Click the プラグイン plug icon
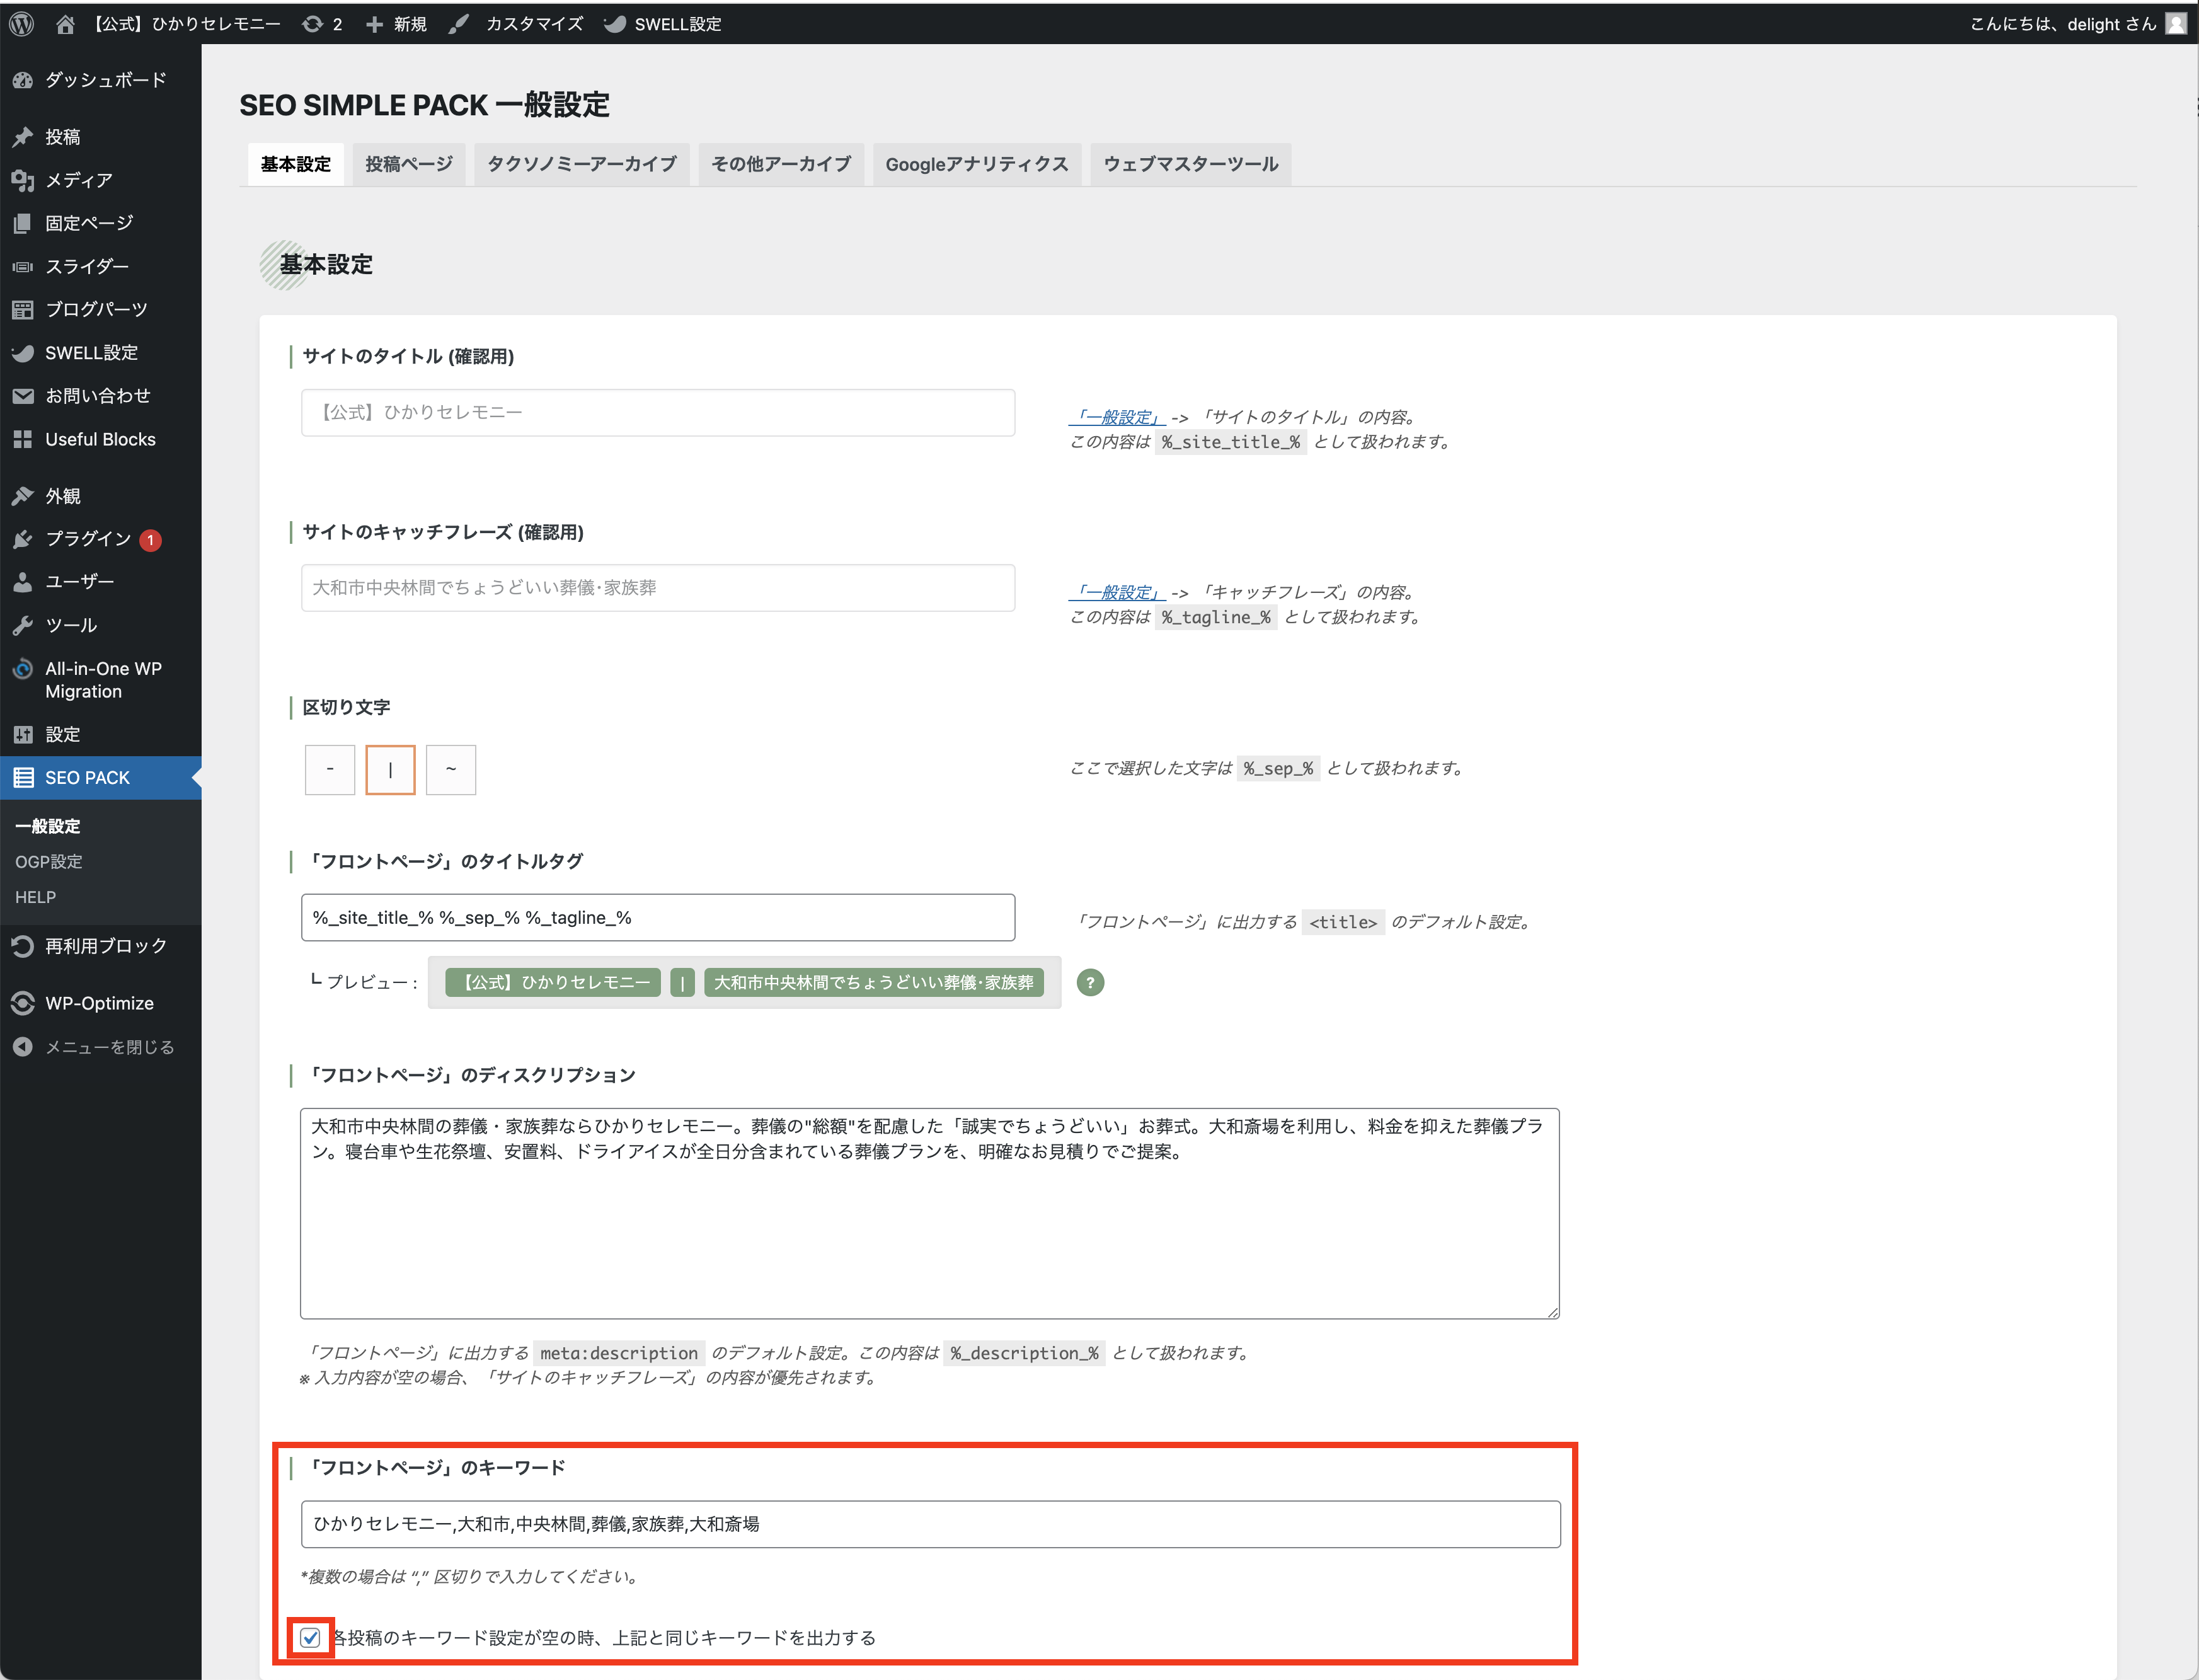Screen dimensions: 2199x1680 pos(23,539)
